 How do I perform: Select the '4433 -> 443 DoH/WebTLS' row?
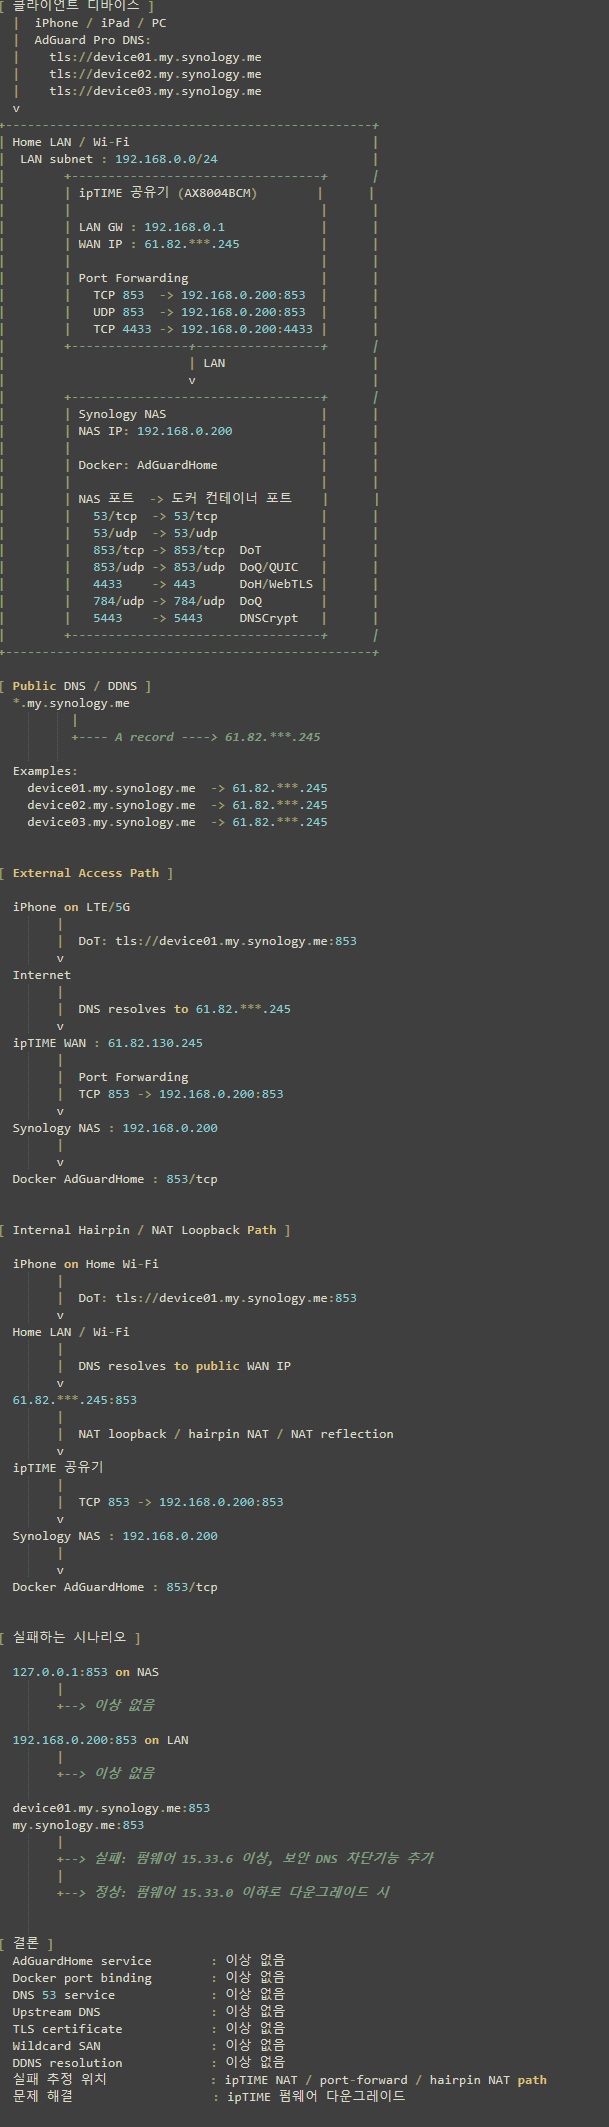(x=203, y=584)
